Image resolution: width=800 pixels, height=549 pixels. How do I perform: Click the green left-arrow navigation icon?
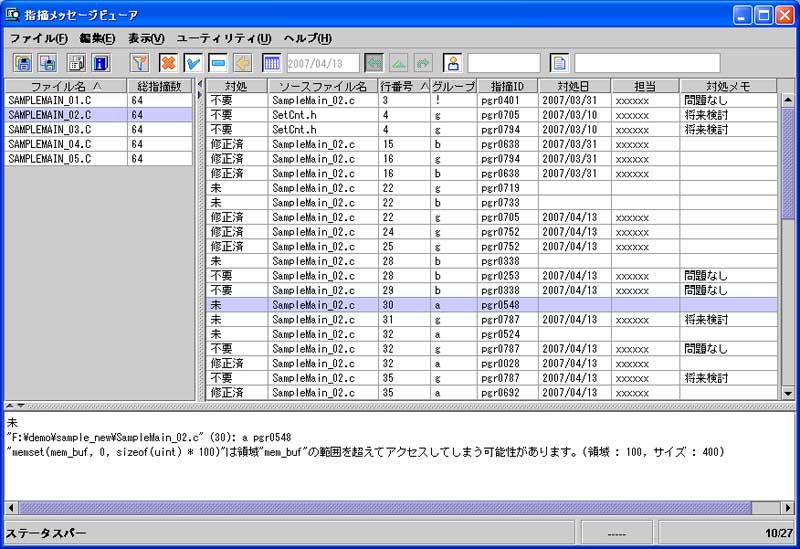tap(374, 63)
